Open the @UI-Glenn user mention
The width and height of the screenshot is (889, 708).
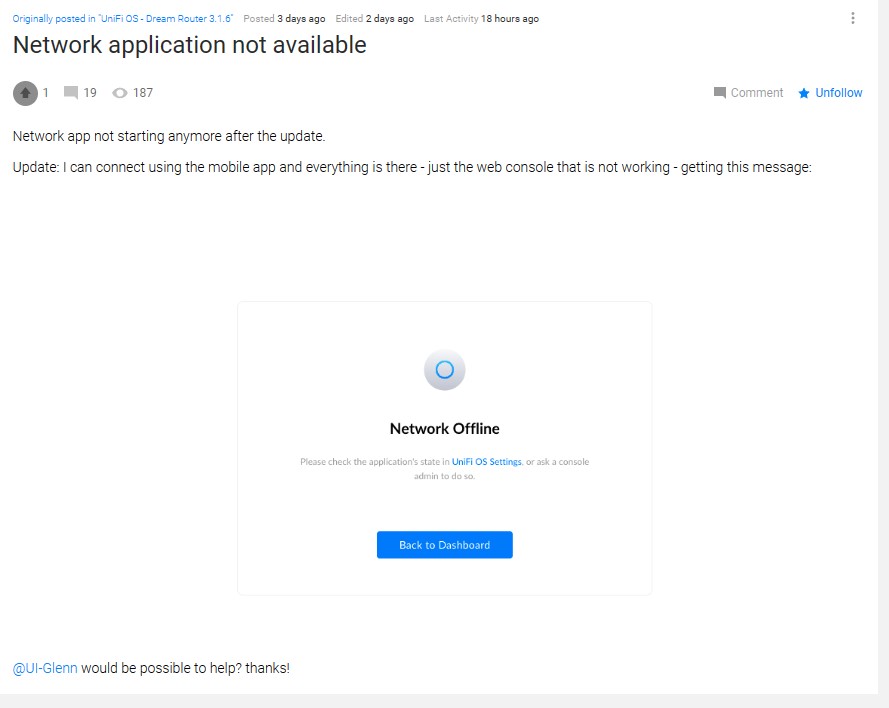45,668
